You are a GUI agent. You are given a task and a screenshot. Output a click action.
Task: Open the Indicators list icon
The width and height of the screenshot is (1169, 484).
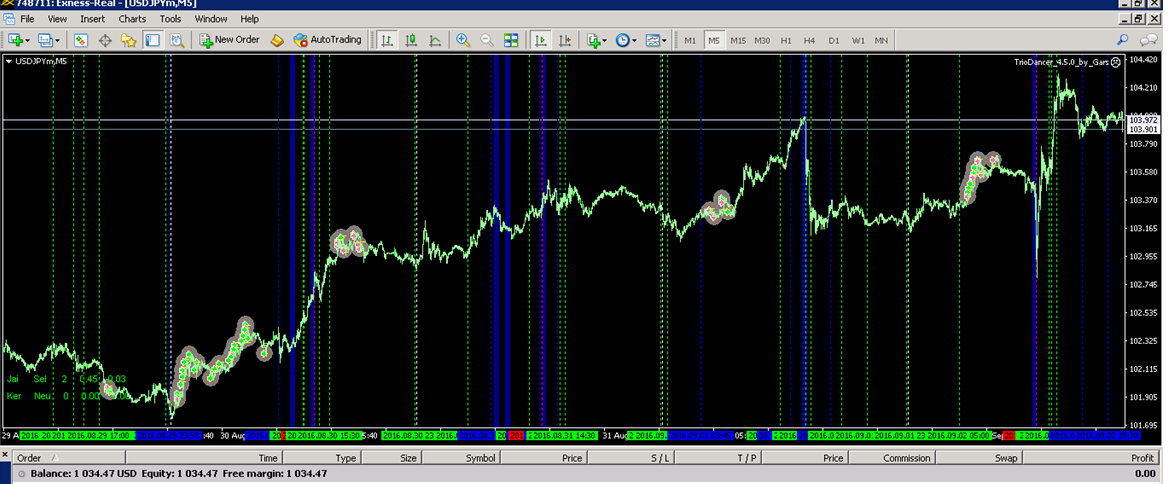pos(593,40)
